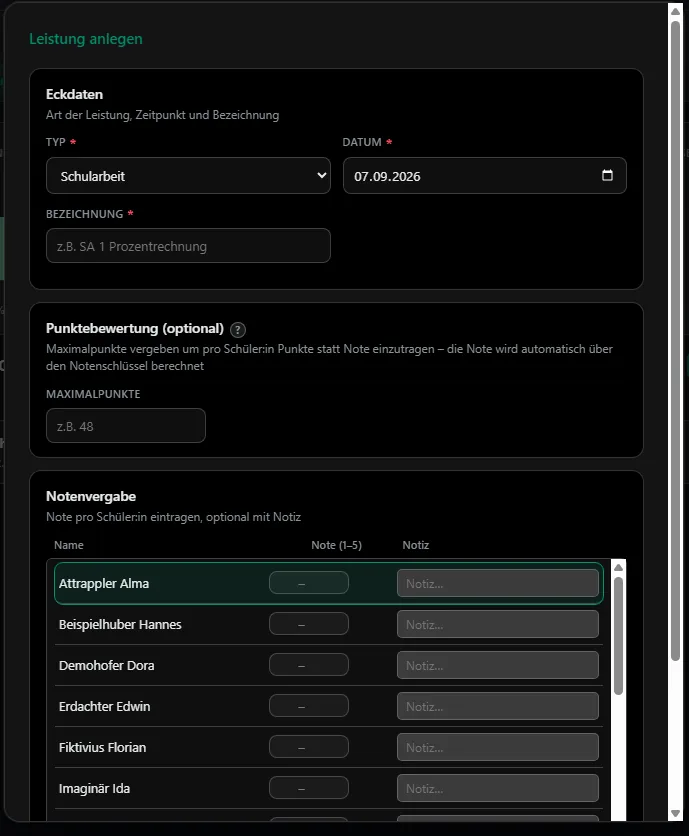Click the student list scrollbar thumb

619,636
